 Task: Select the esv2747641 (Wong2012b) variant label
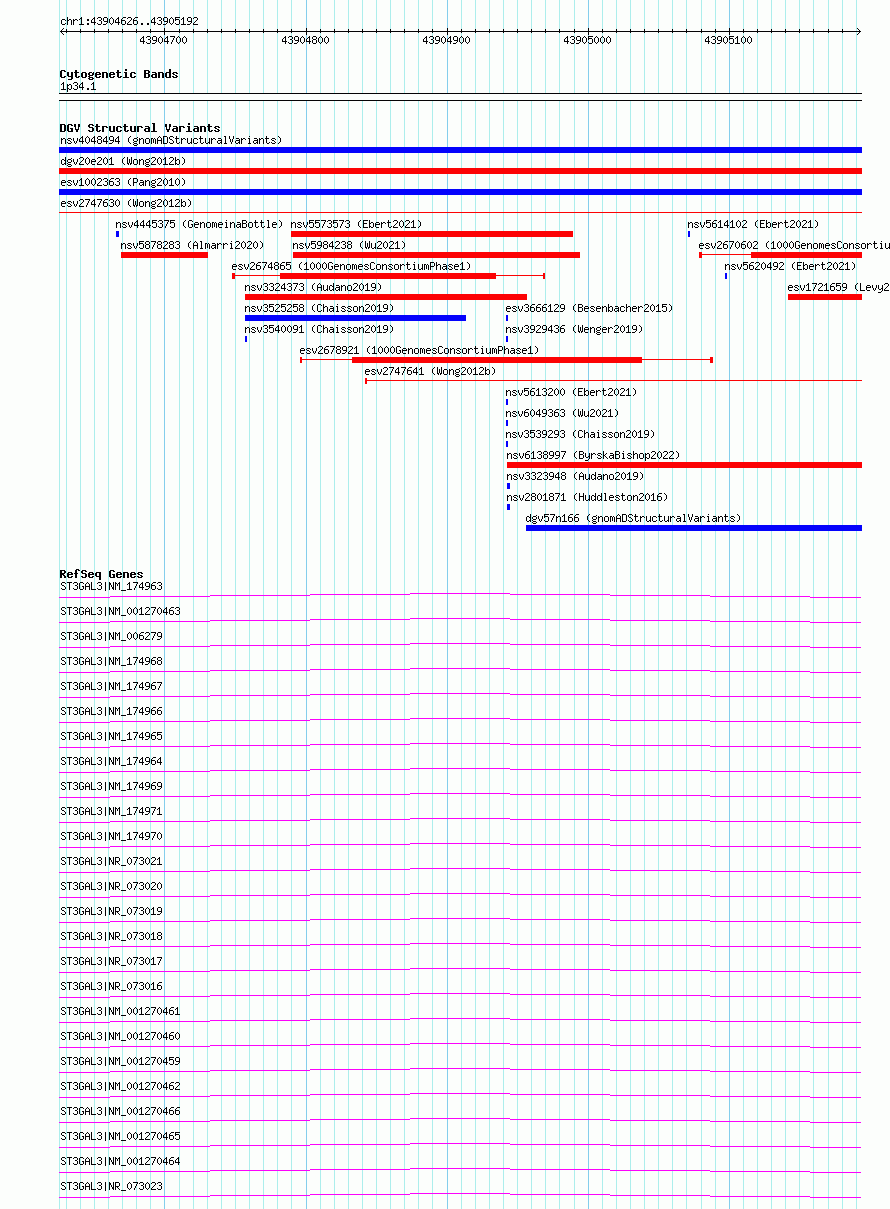pos(430,371)
